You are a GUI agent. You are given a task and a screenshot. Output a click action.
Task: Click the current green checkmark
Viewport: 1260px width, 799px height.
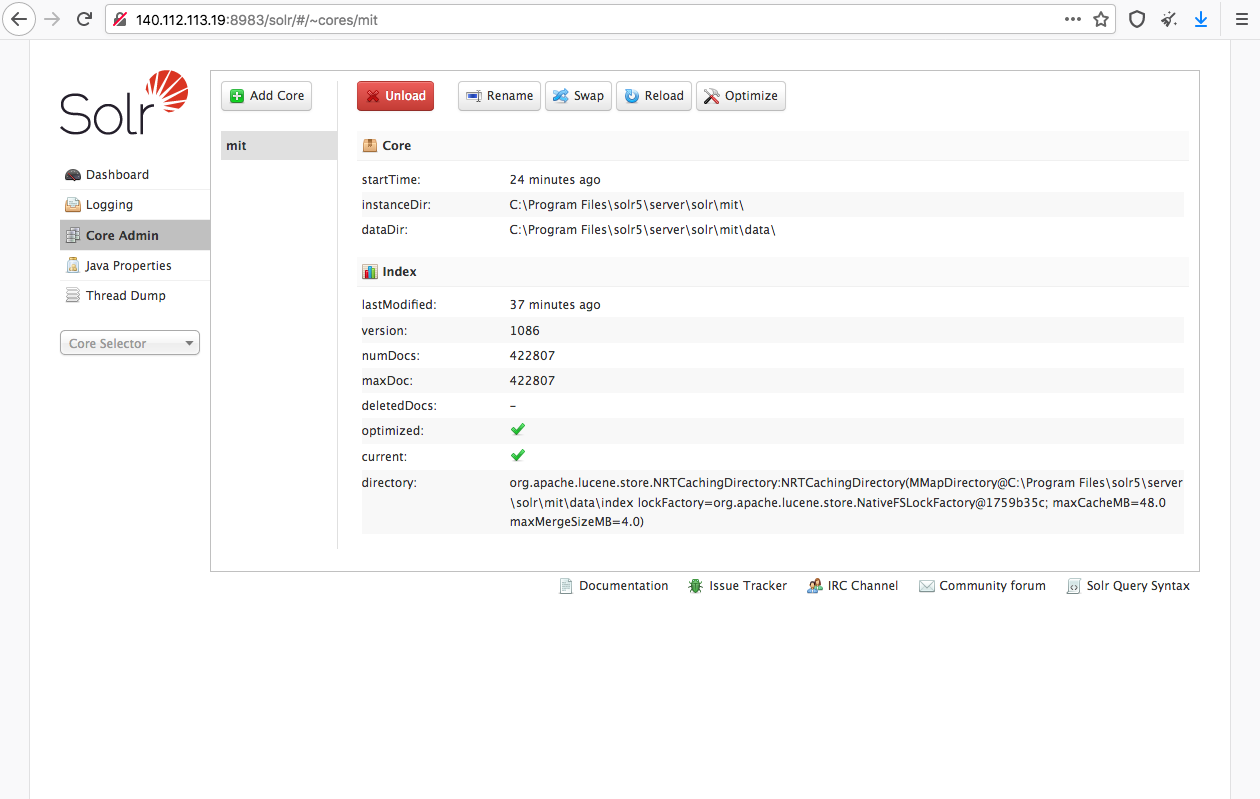coord(518,455)
